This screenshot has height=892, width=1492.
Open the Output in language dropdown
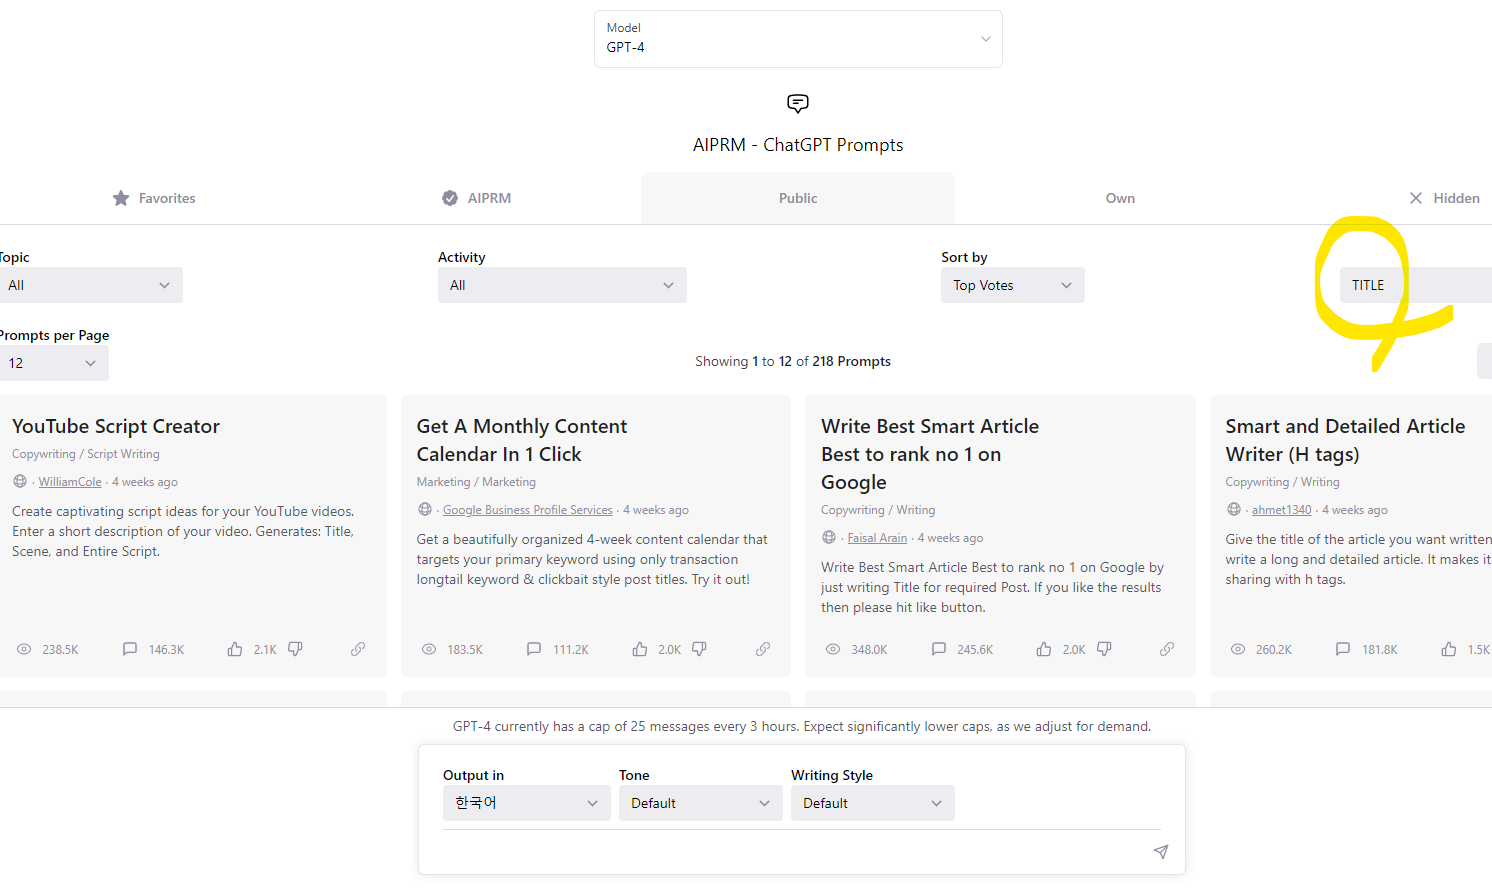527,803
